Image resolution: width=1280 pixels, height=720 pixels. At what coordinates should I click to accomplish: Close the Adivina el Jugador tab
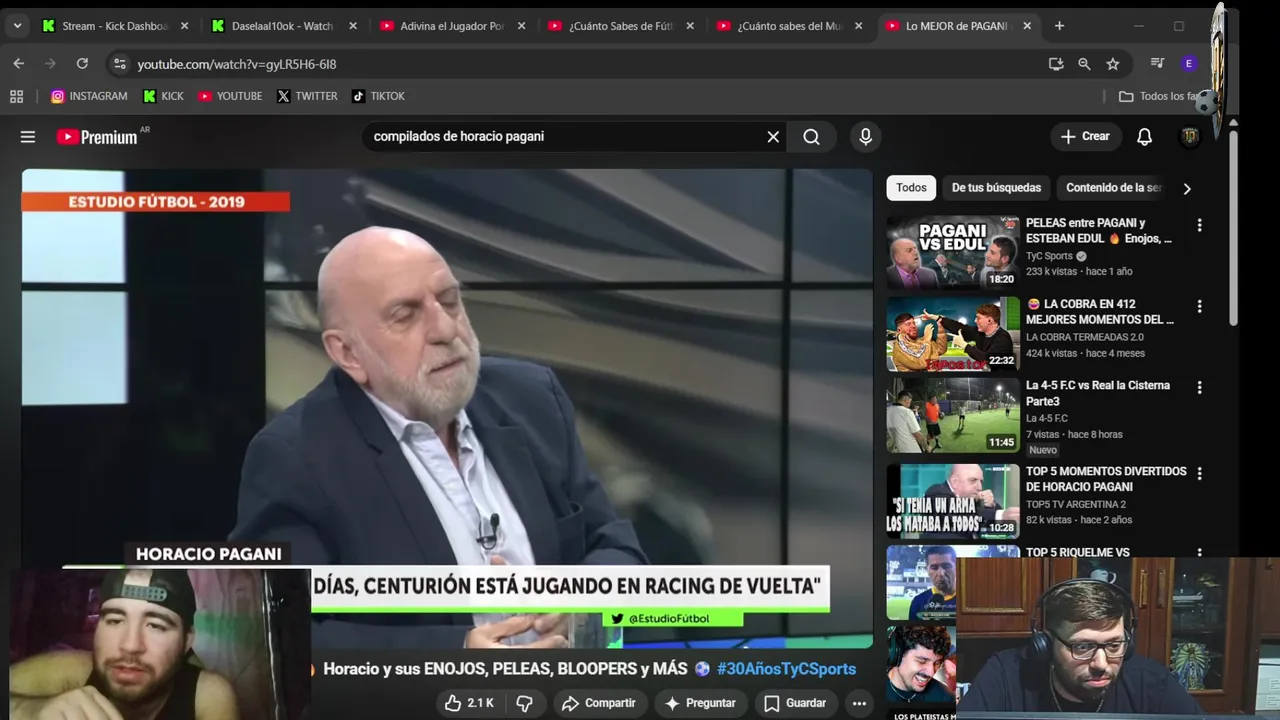[521, 26]
